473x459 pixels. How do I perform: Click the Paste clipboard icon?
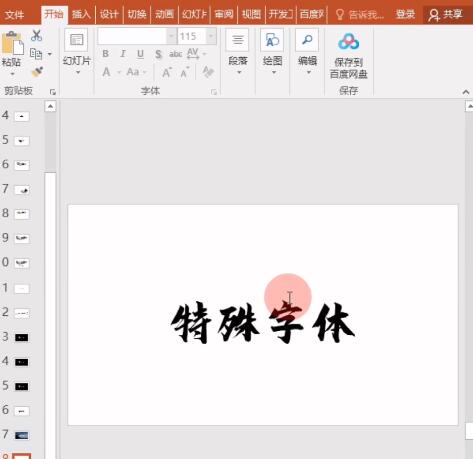point(13,43)
